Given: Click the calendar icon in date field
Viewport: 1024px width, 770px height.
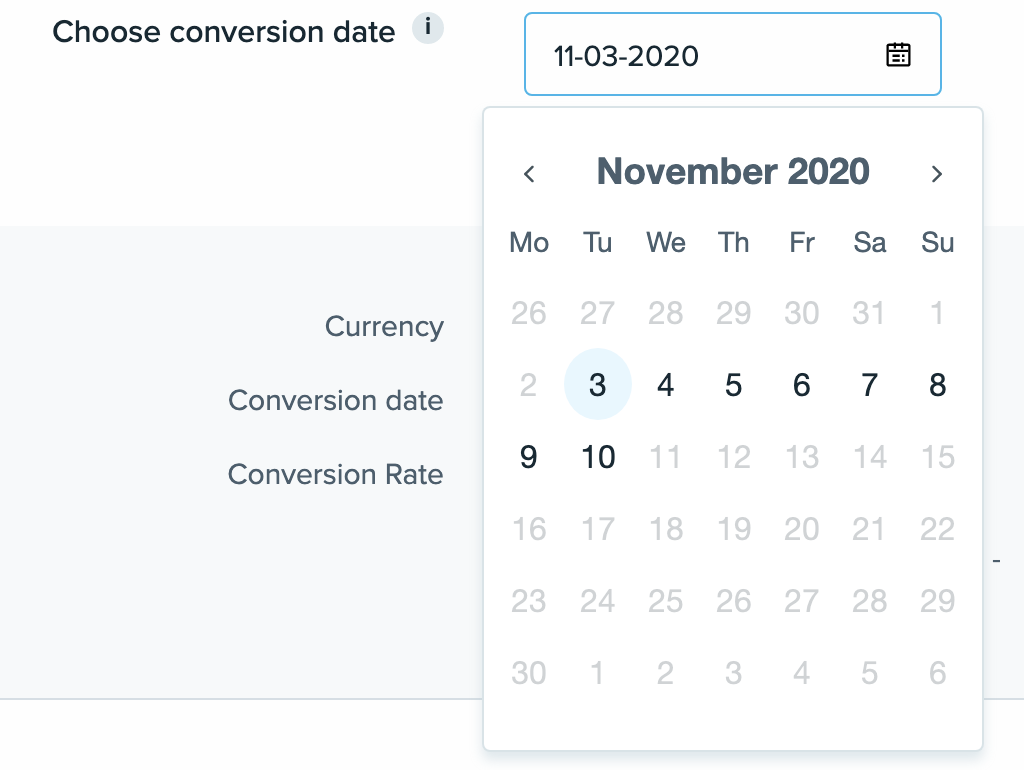Looking at the screenshot, I should 898,55.
